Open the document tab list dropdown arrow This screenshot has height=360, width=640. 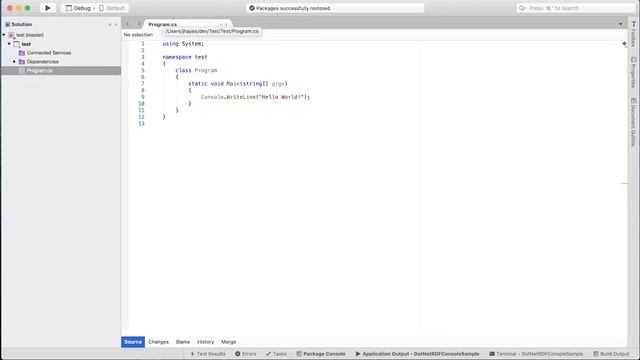(x=620, y=24)
